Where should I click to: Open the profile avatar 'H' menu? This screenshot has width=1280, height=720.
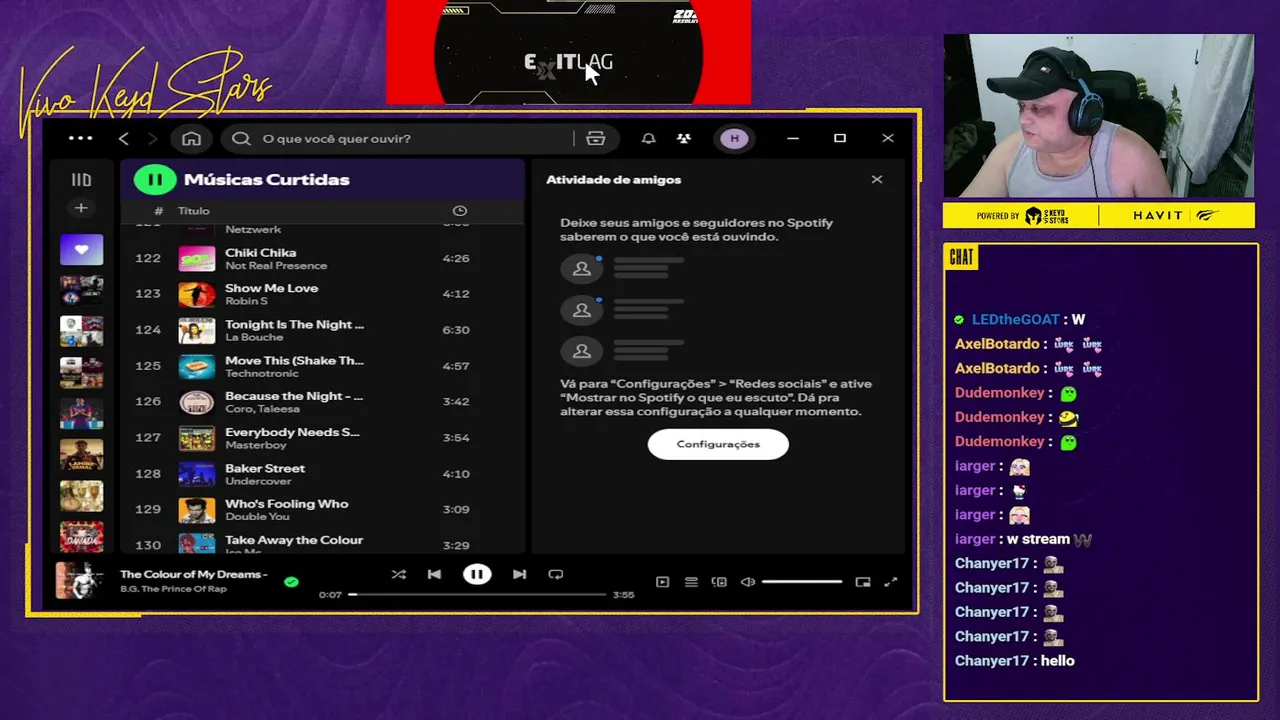[x=734, y=139]
